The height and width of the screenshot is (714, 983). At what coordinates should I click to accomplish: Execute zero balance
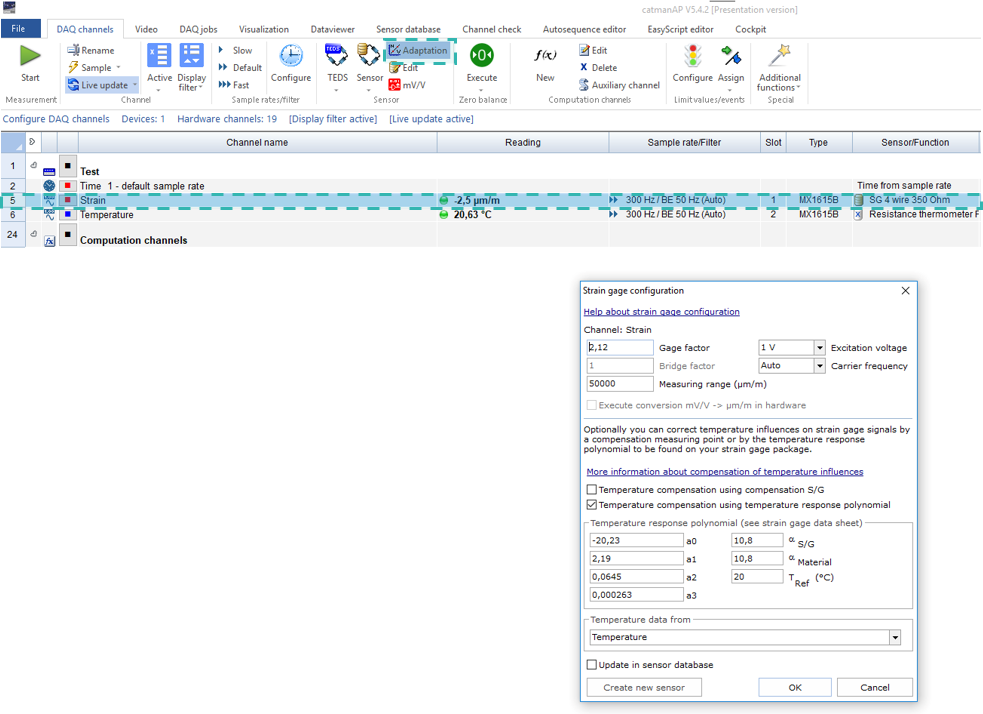click(x=481, y=55)
